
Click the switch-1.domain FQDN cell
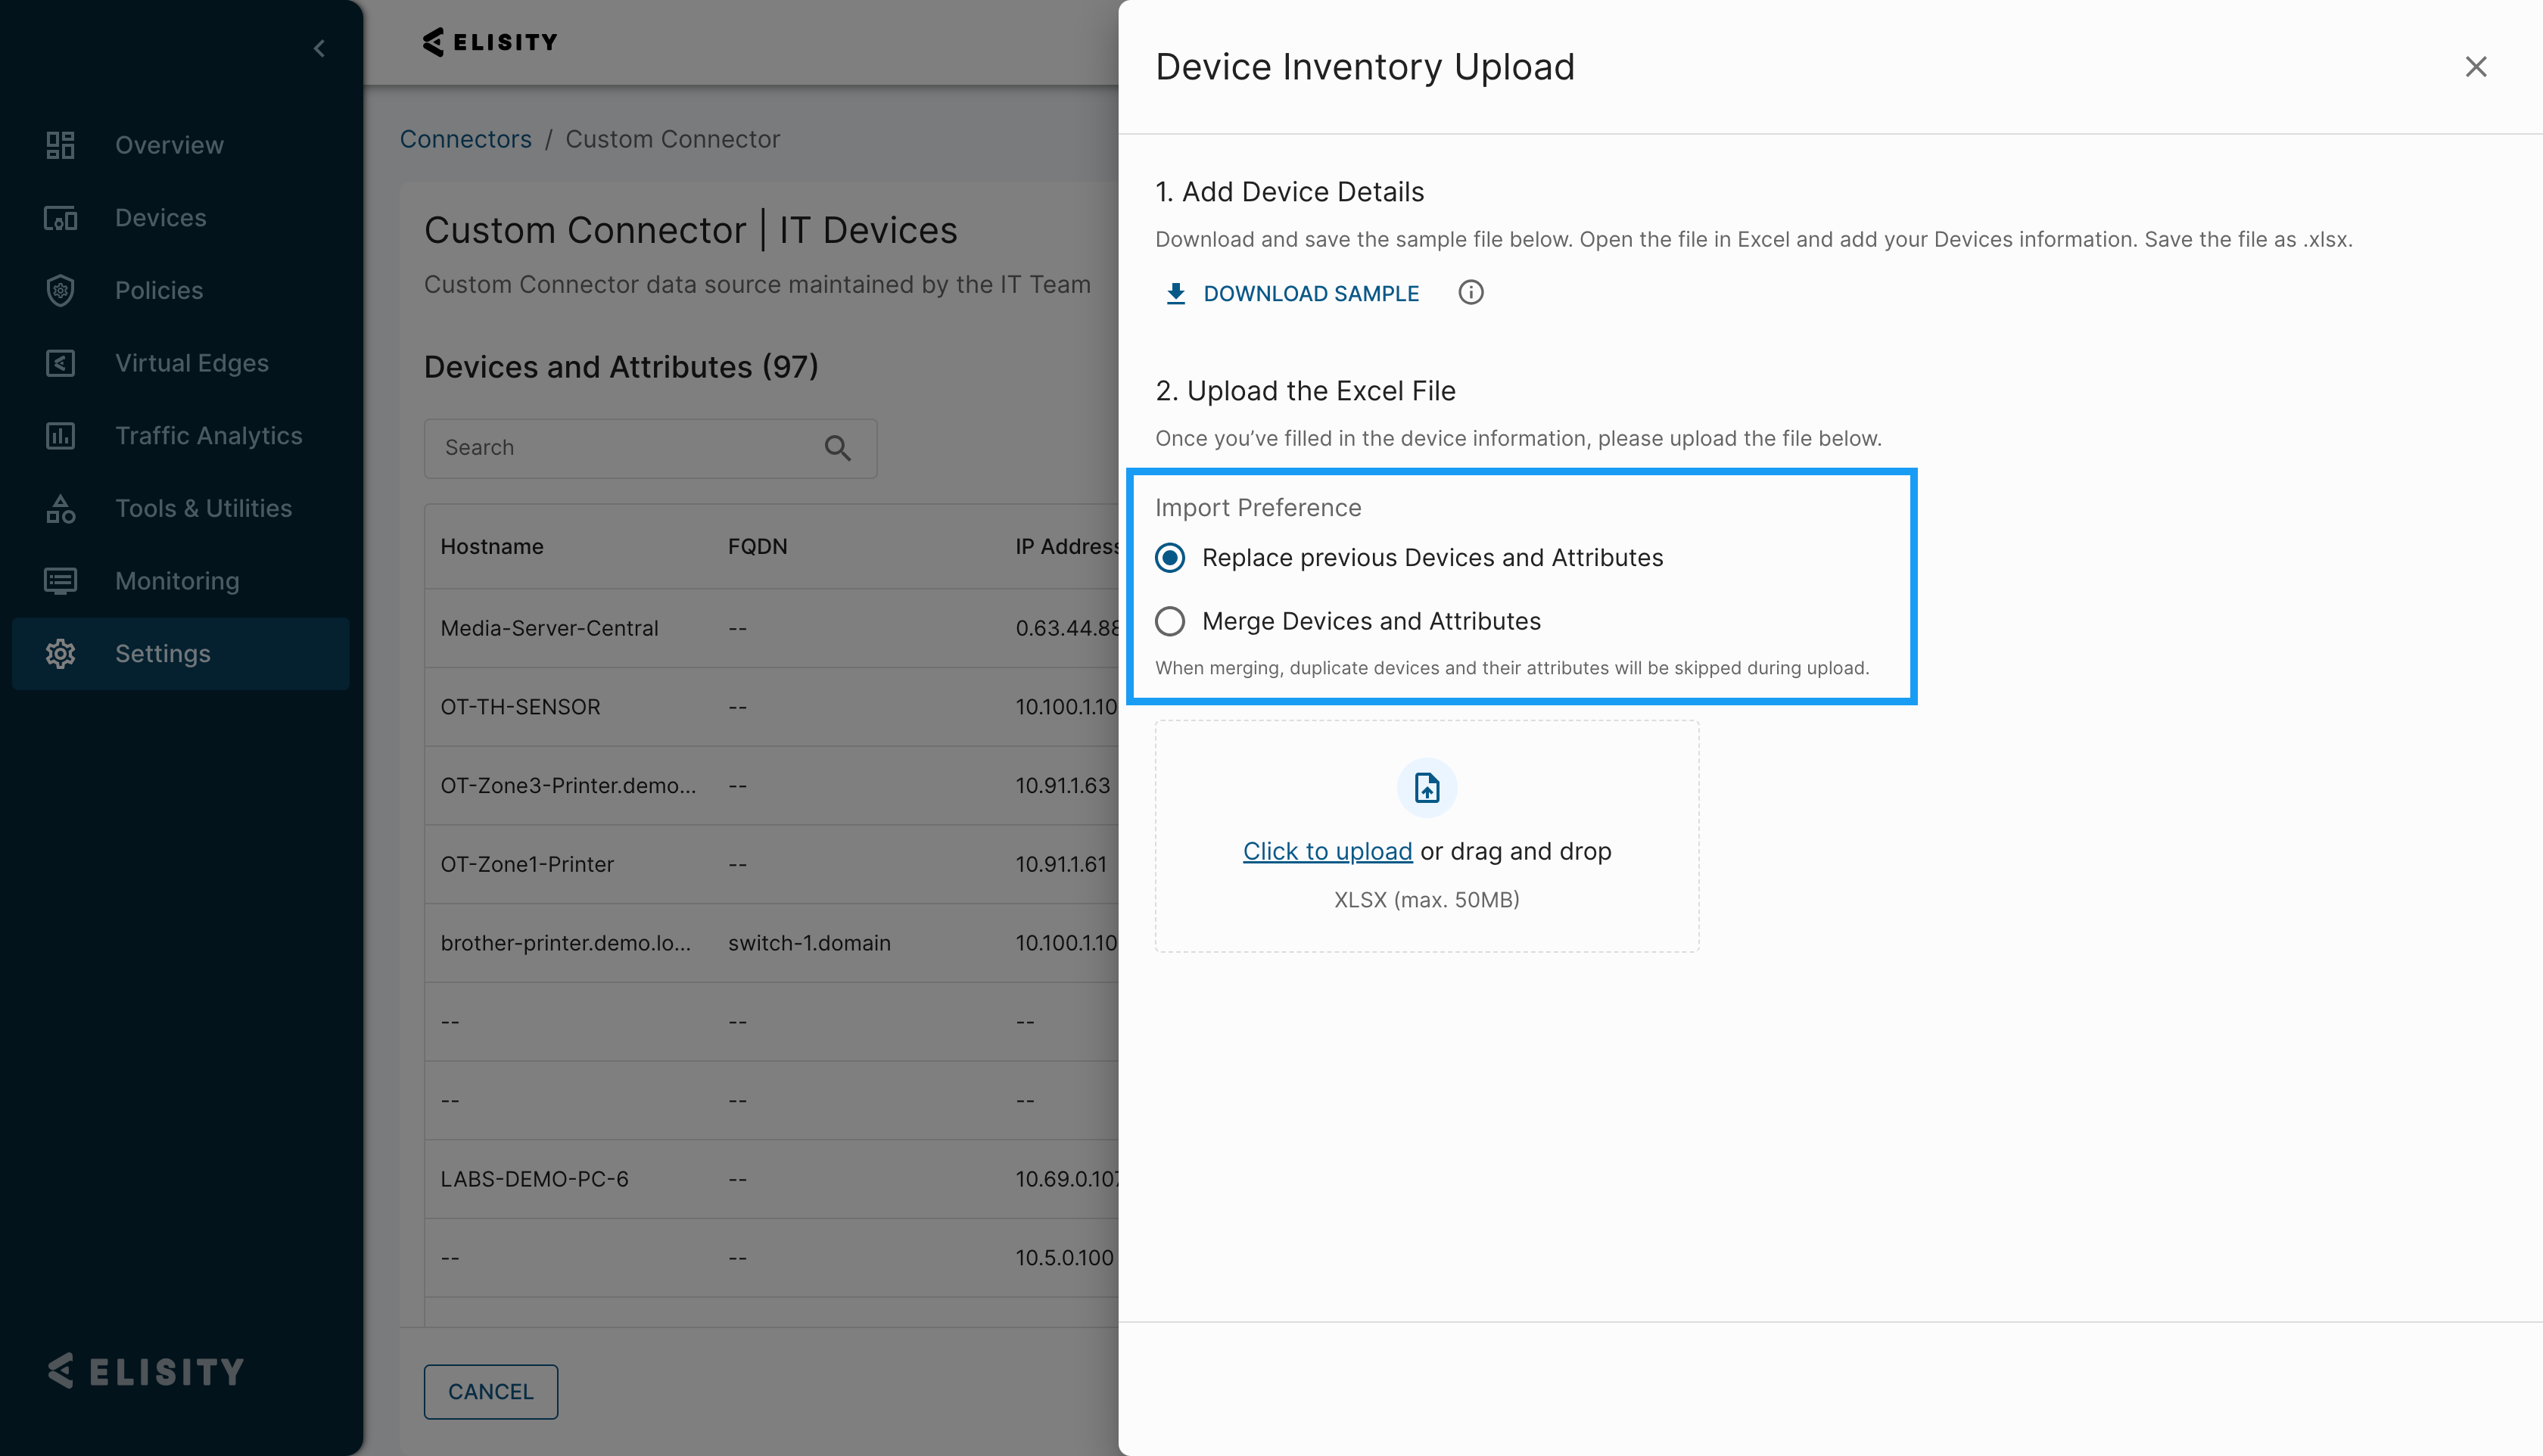tap(809, 943)
